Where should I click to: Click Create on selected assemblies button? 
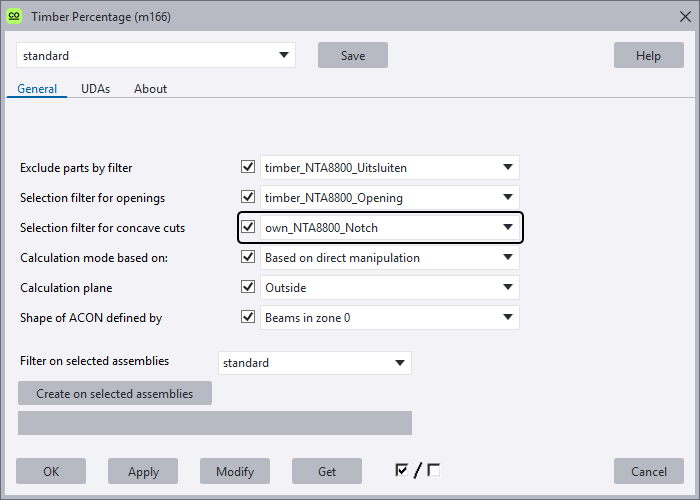point(115,393)
